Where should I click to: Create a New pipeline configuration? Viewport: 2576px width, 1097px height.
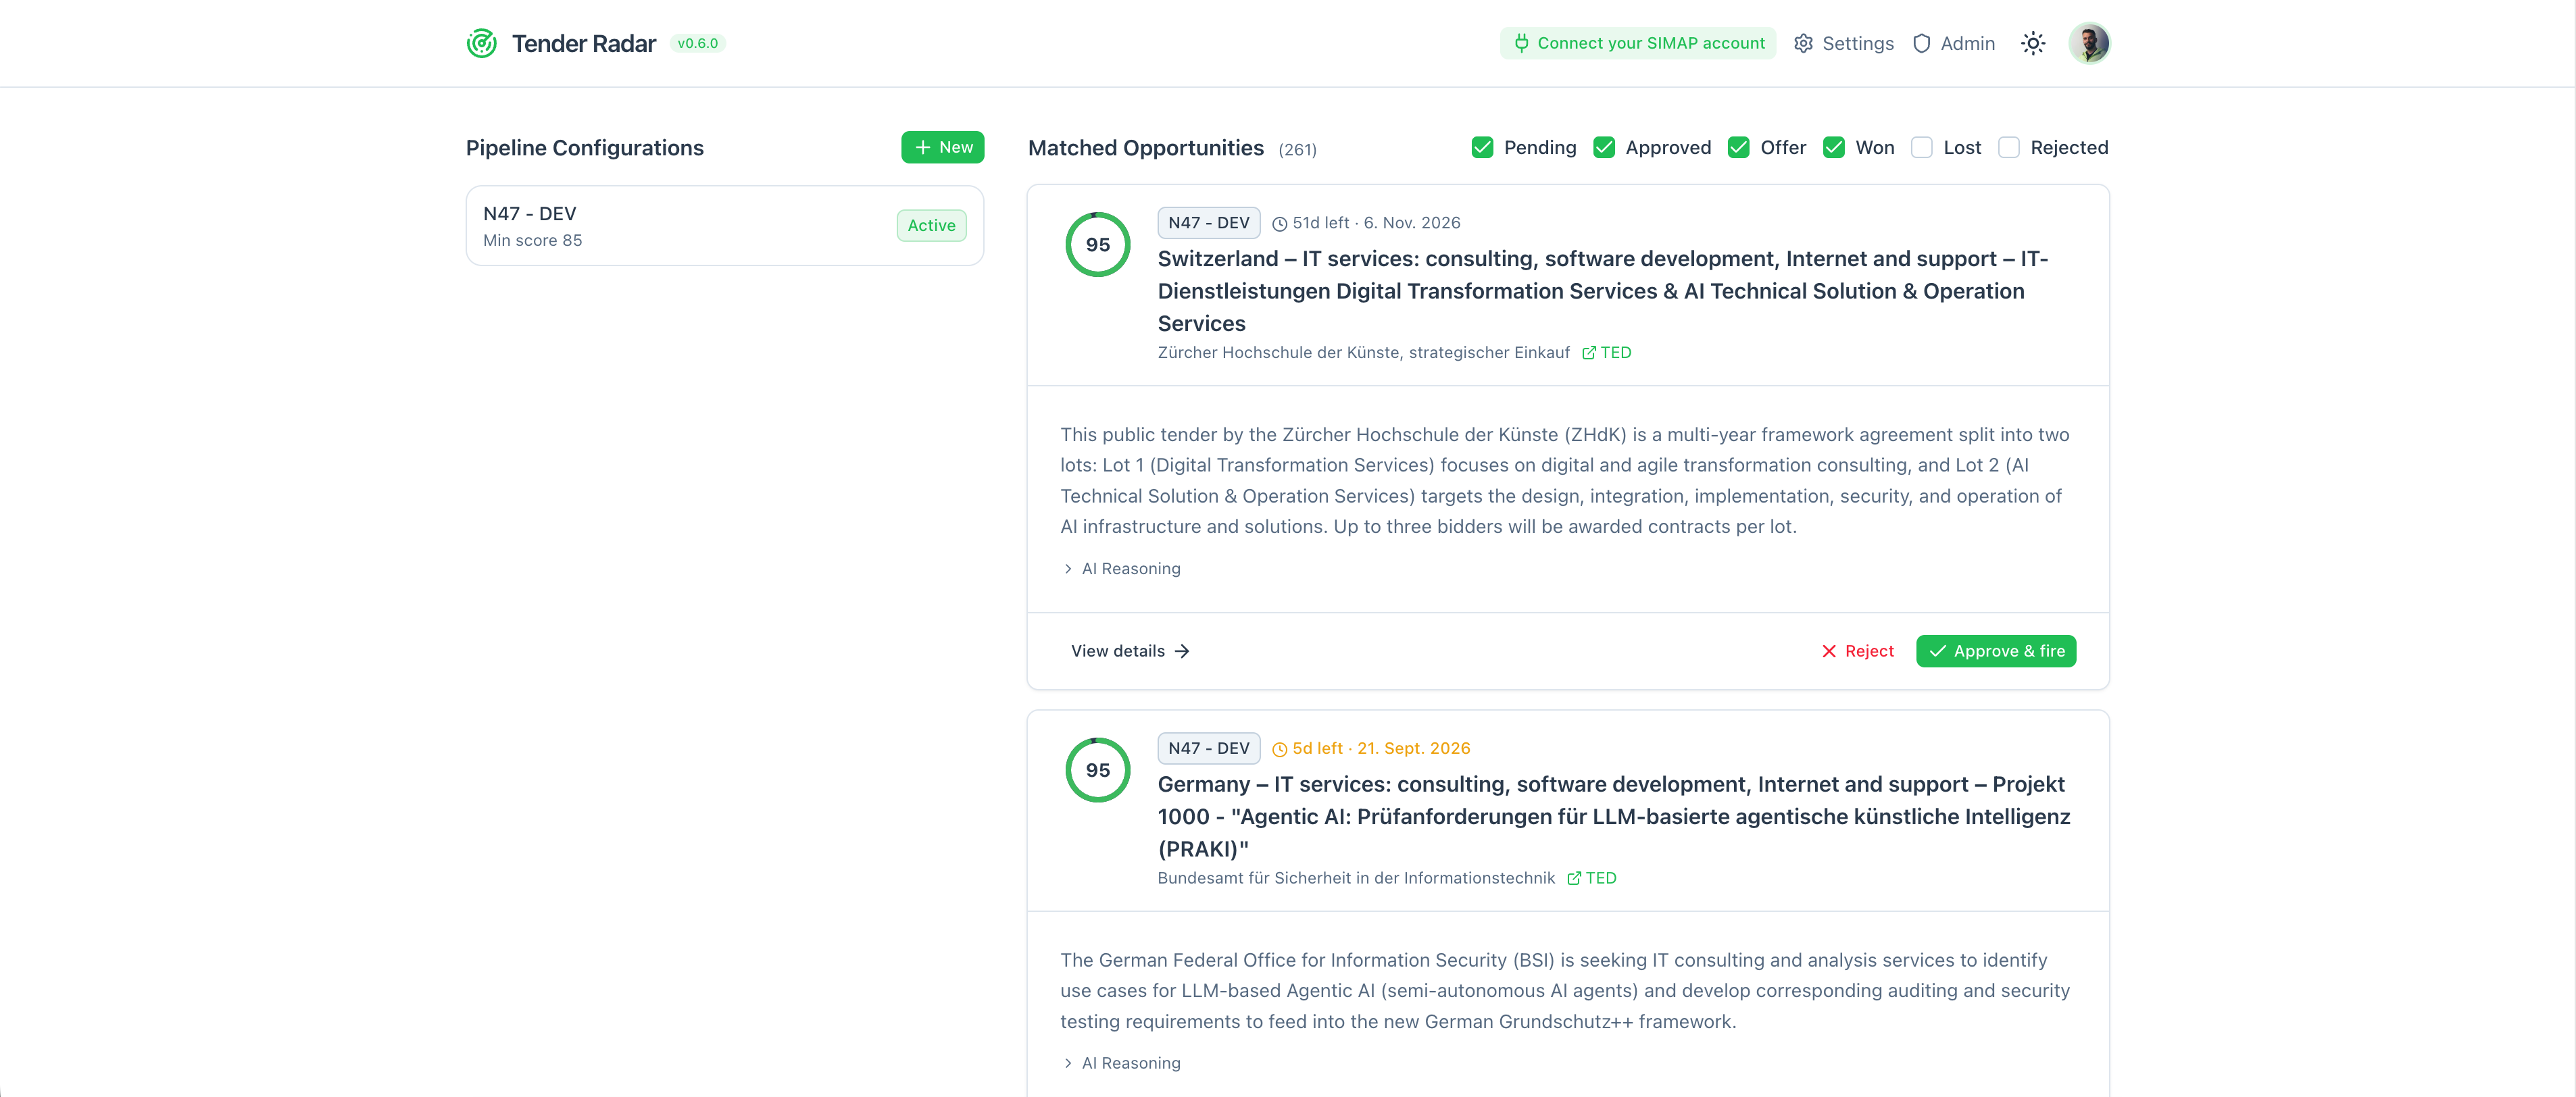coord(942,147)
